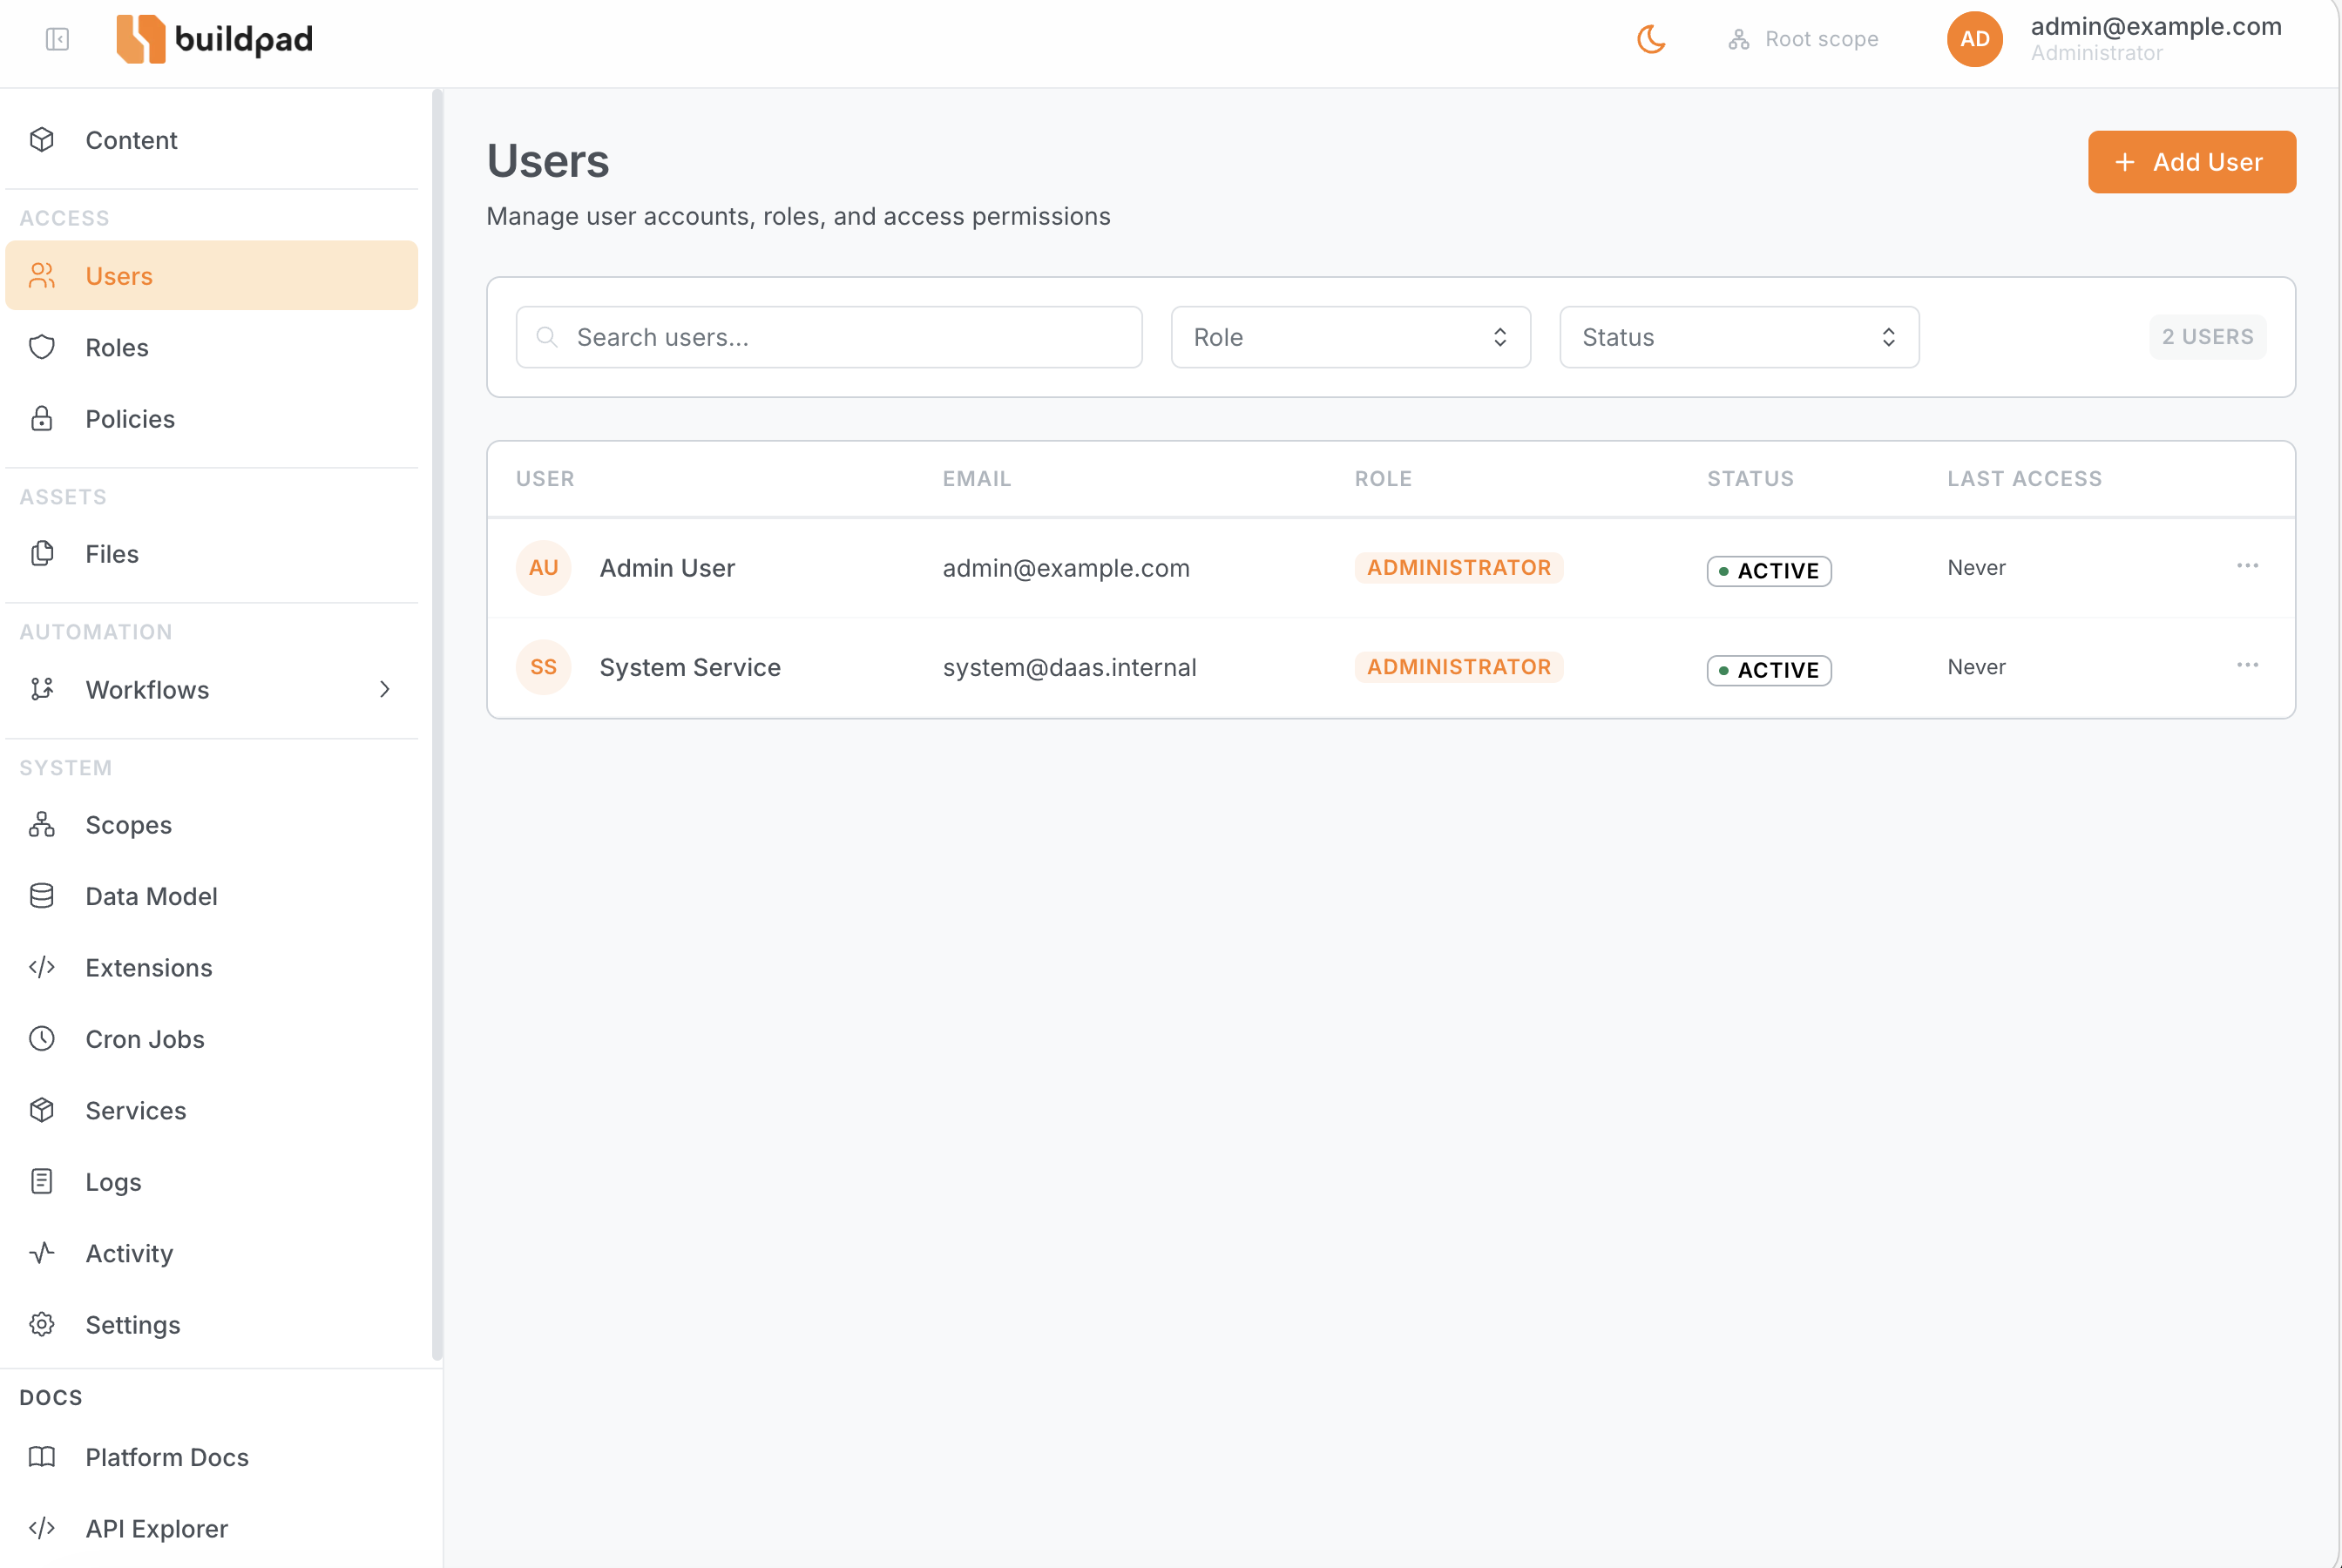Click the system@daas.internal email cell
Image resolution: width=2342 pixels, height=1568 pixels.
(1069, 667)
